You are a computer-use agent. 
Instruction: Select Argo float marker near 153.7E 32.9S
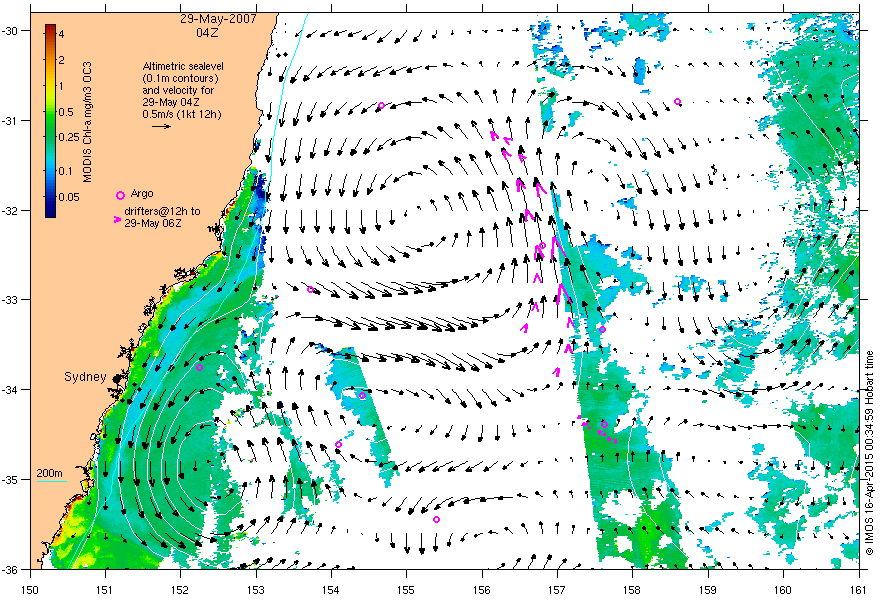[310, 290]
